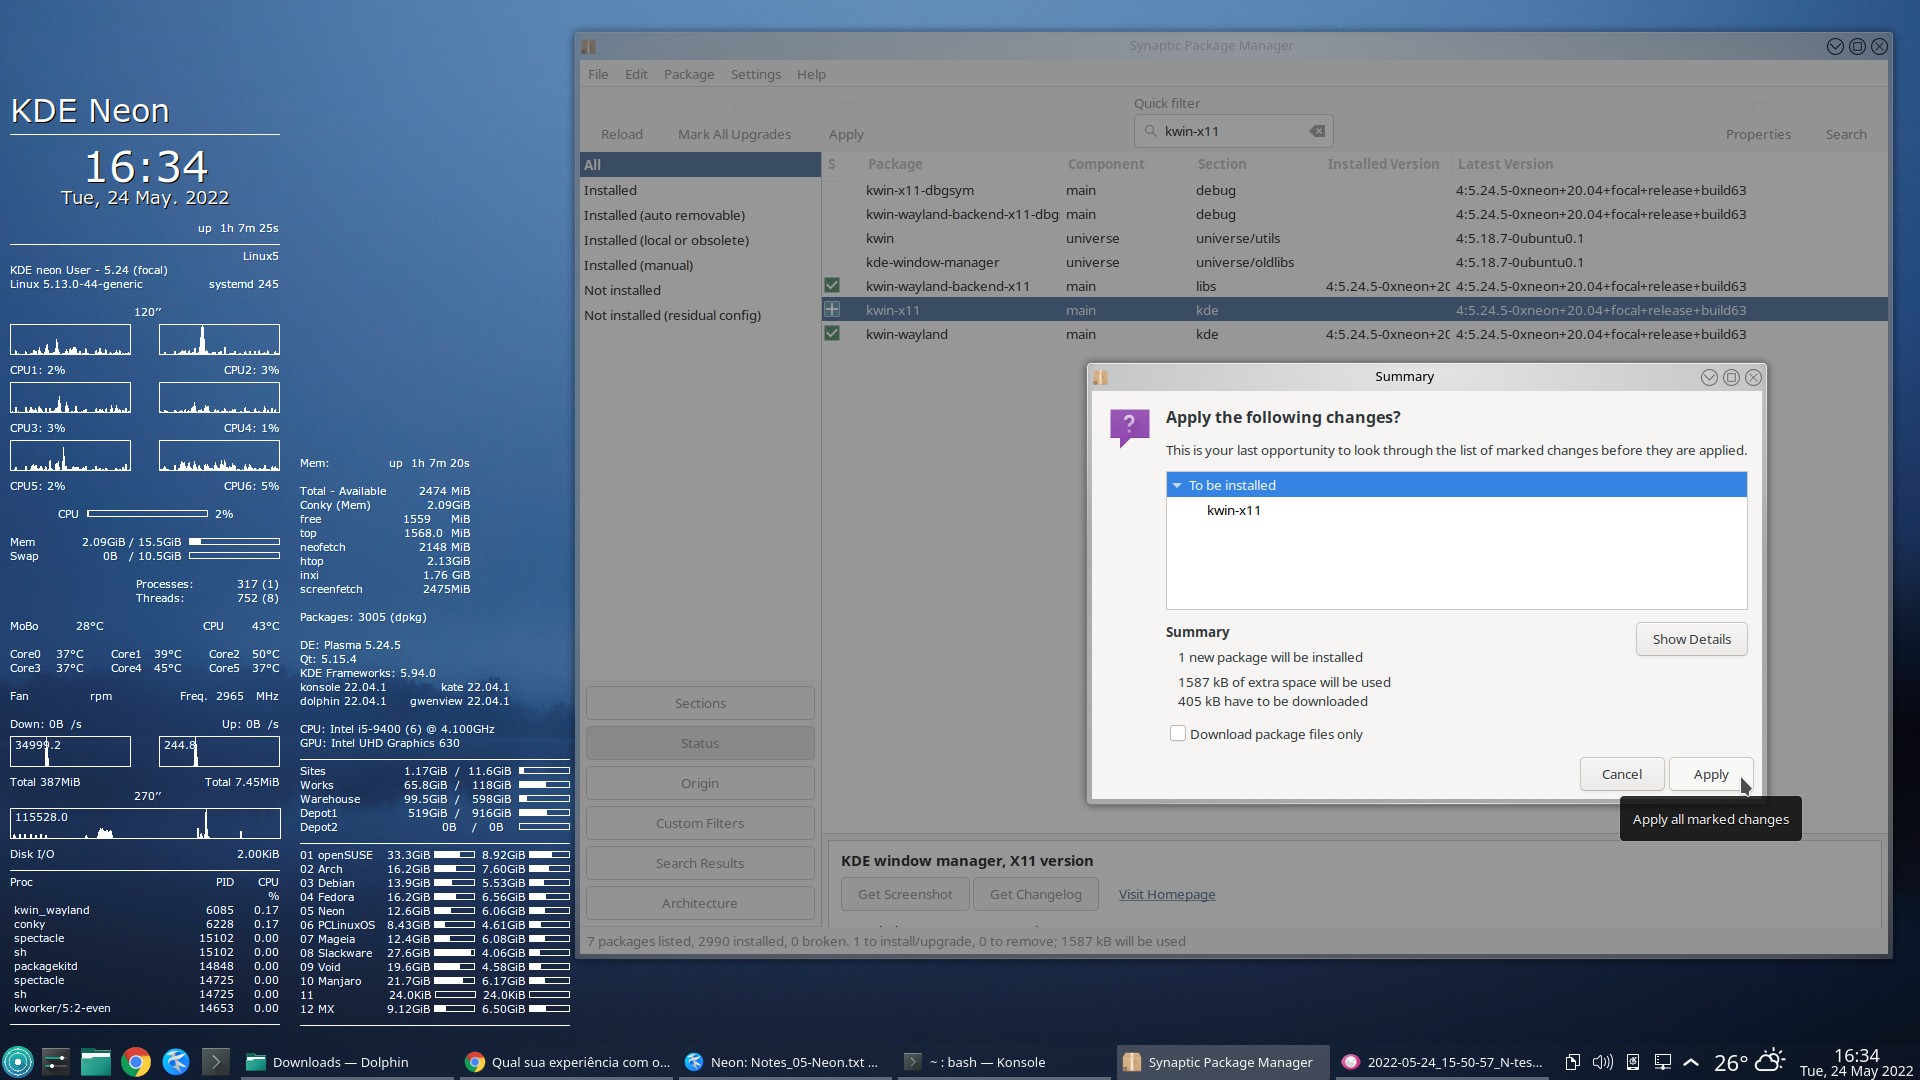Mark the kde-window-manager status checkbox

[x=831, y=262]
